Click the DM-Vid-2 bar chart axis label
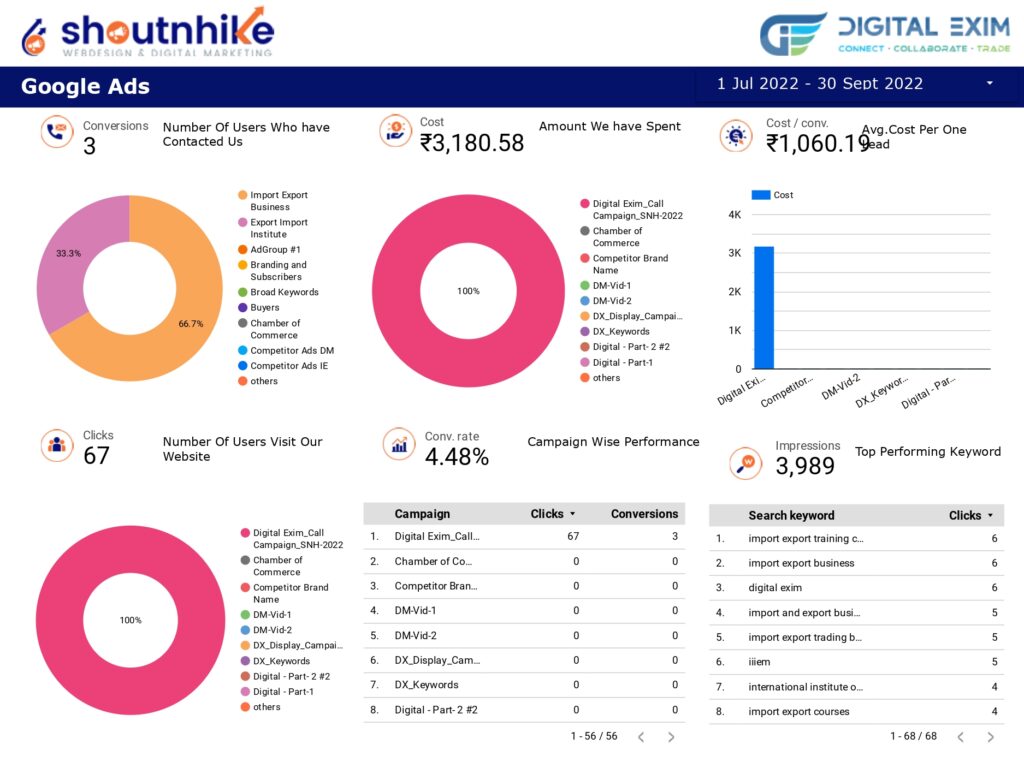This screenshot has height=768, width=1024. coord(841,387)
